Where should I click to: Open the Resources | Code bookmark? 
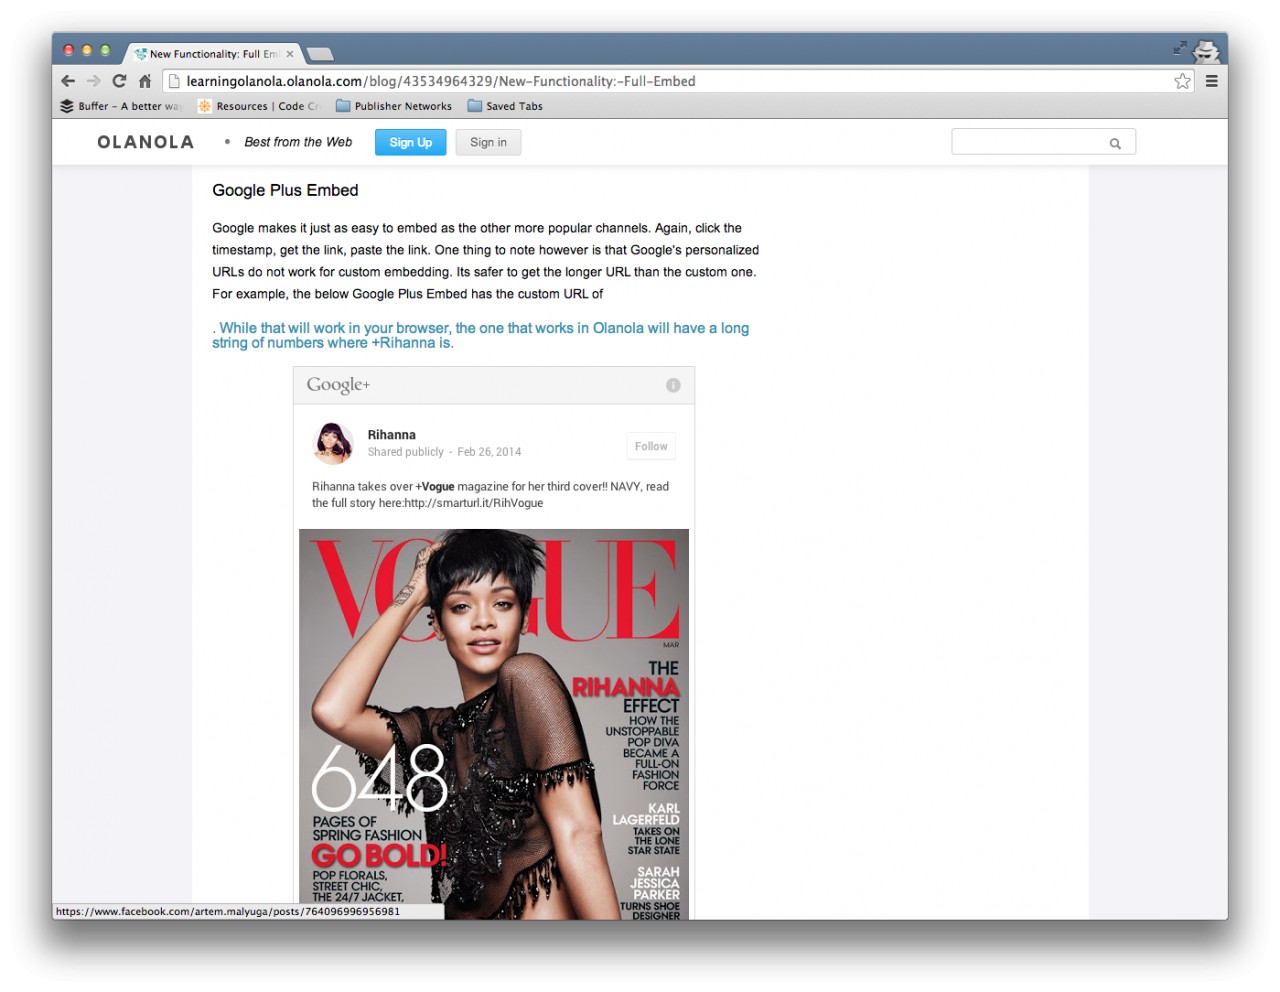click(x=258, y=106)
